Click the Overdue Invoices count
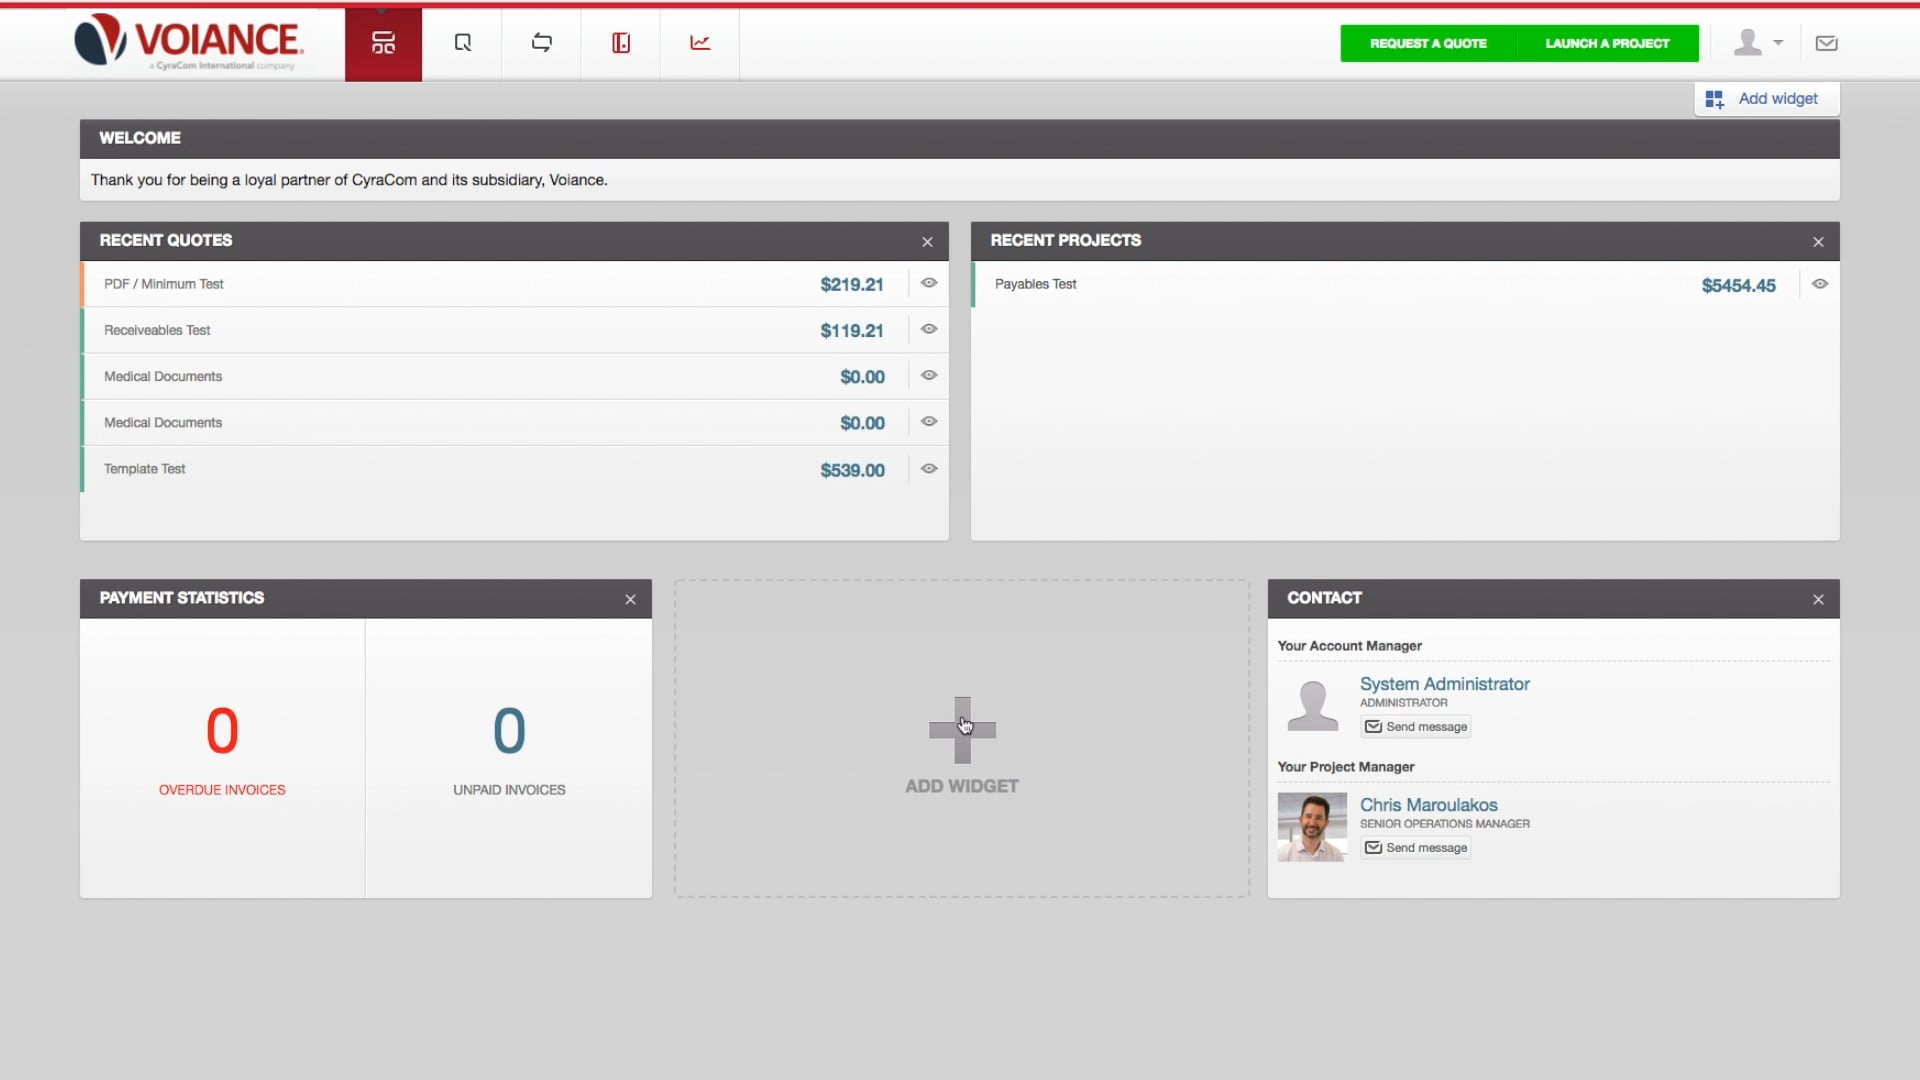 point(222,731)
